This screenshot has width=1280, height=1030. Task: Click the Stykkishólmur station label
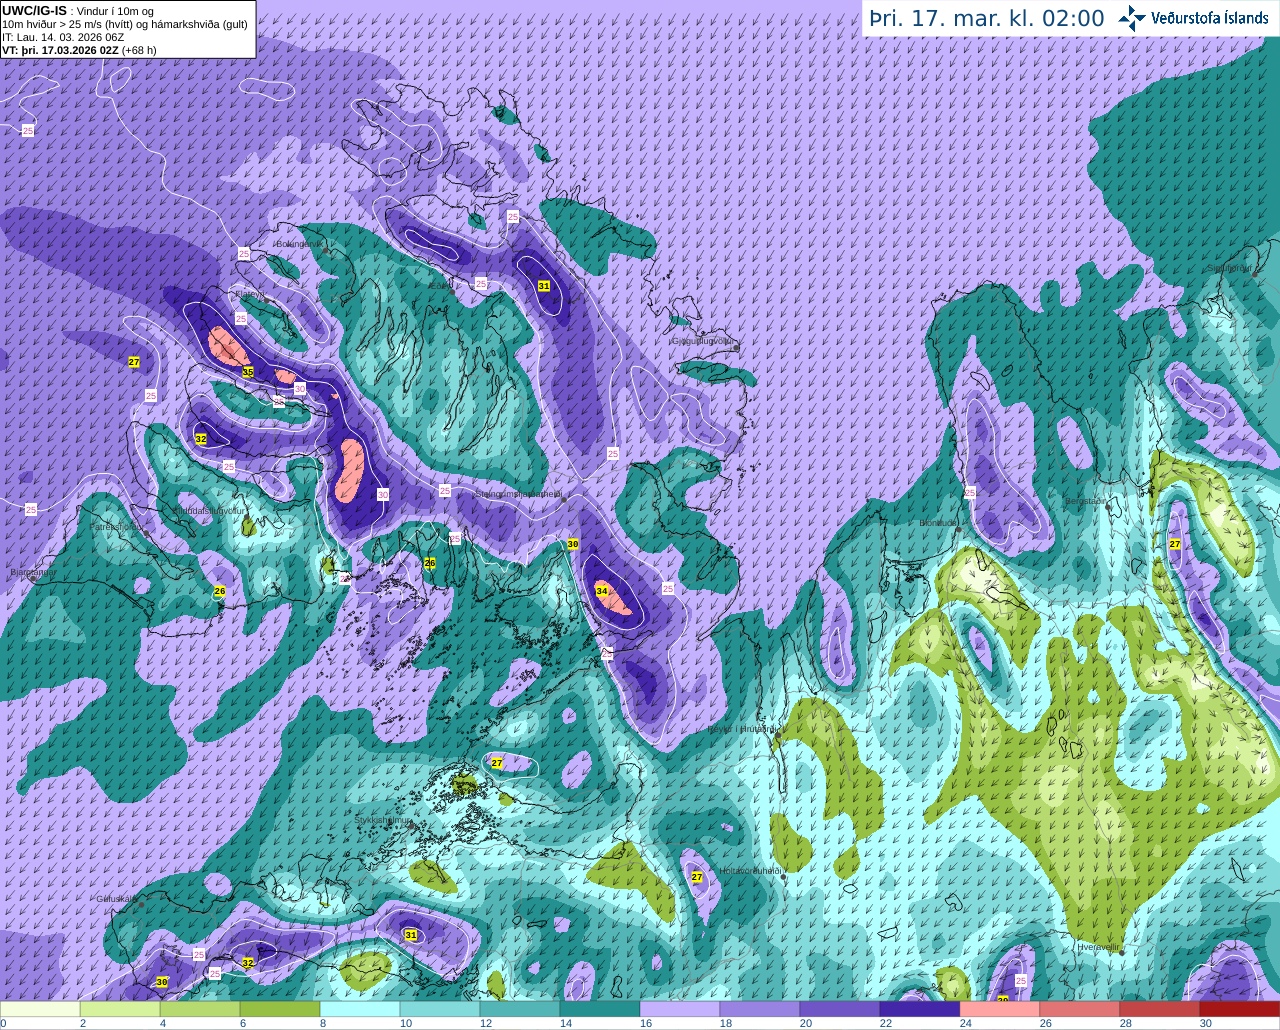[x=384, y=820]
